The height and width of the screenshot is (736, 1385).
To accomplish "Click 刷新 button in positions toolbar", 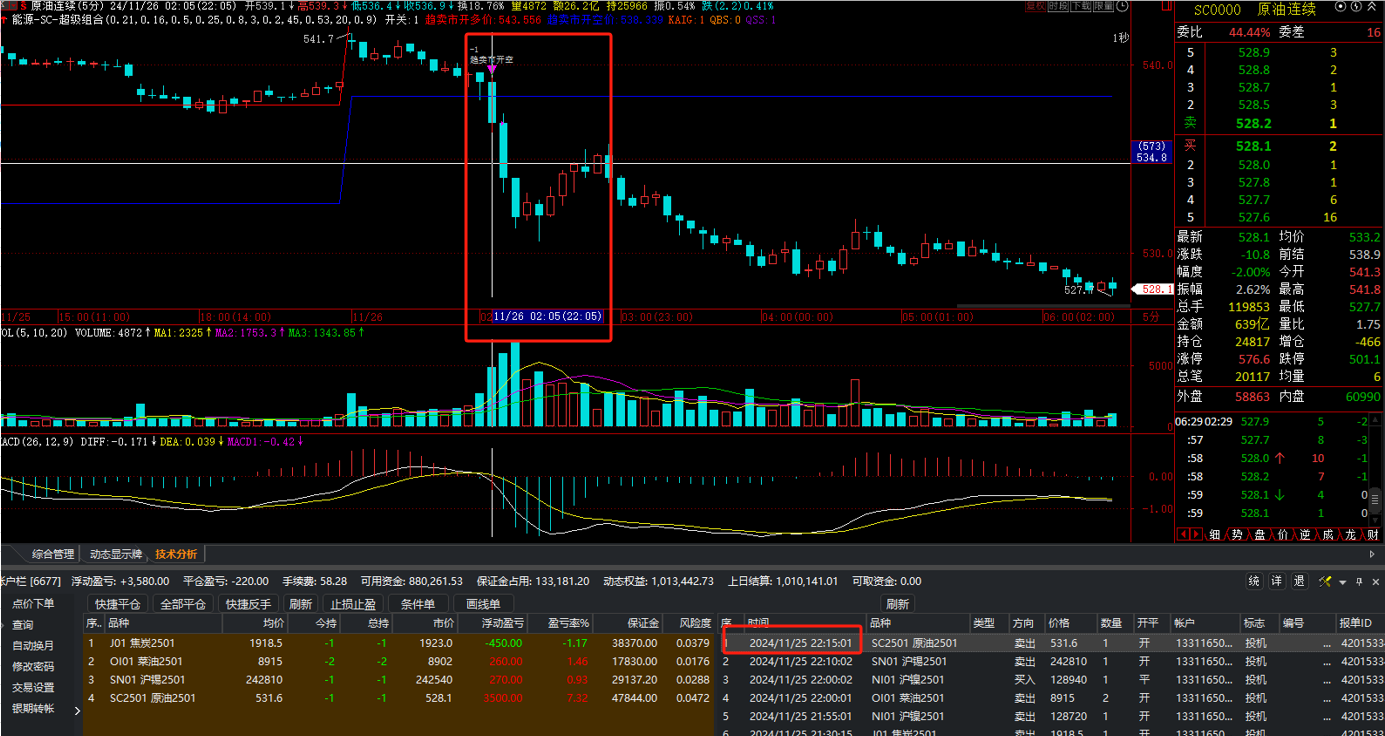I will pyautogui.click(x=300, y=604).
